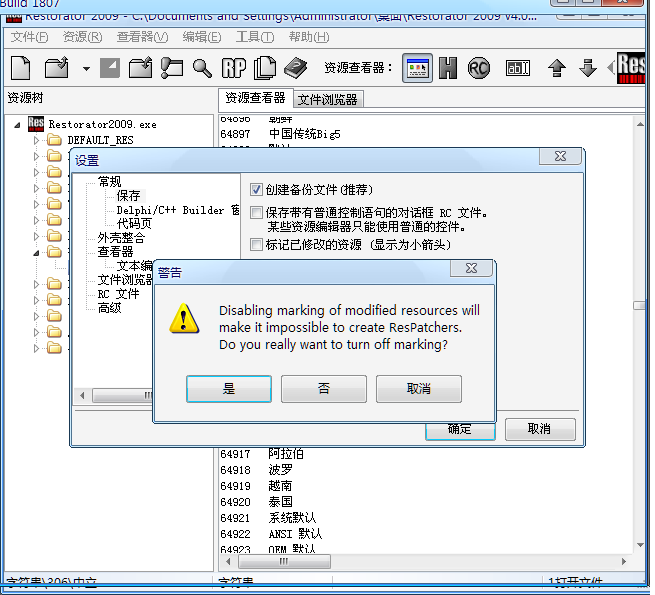Click the Open file toolbar icon
This screenshot has width=655, height=595.
point(57,68)
